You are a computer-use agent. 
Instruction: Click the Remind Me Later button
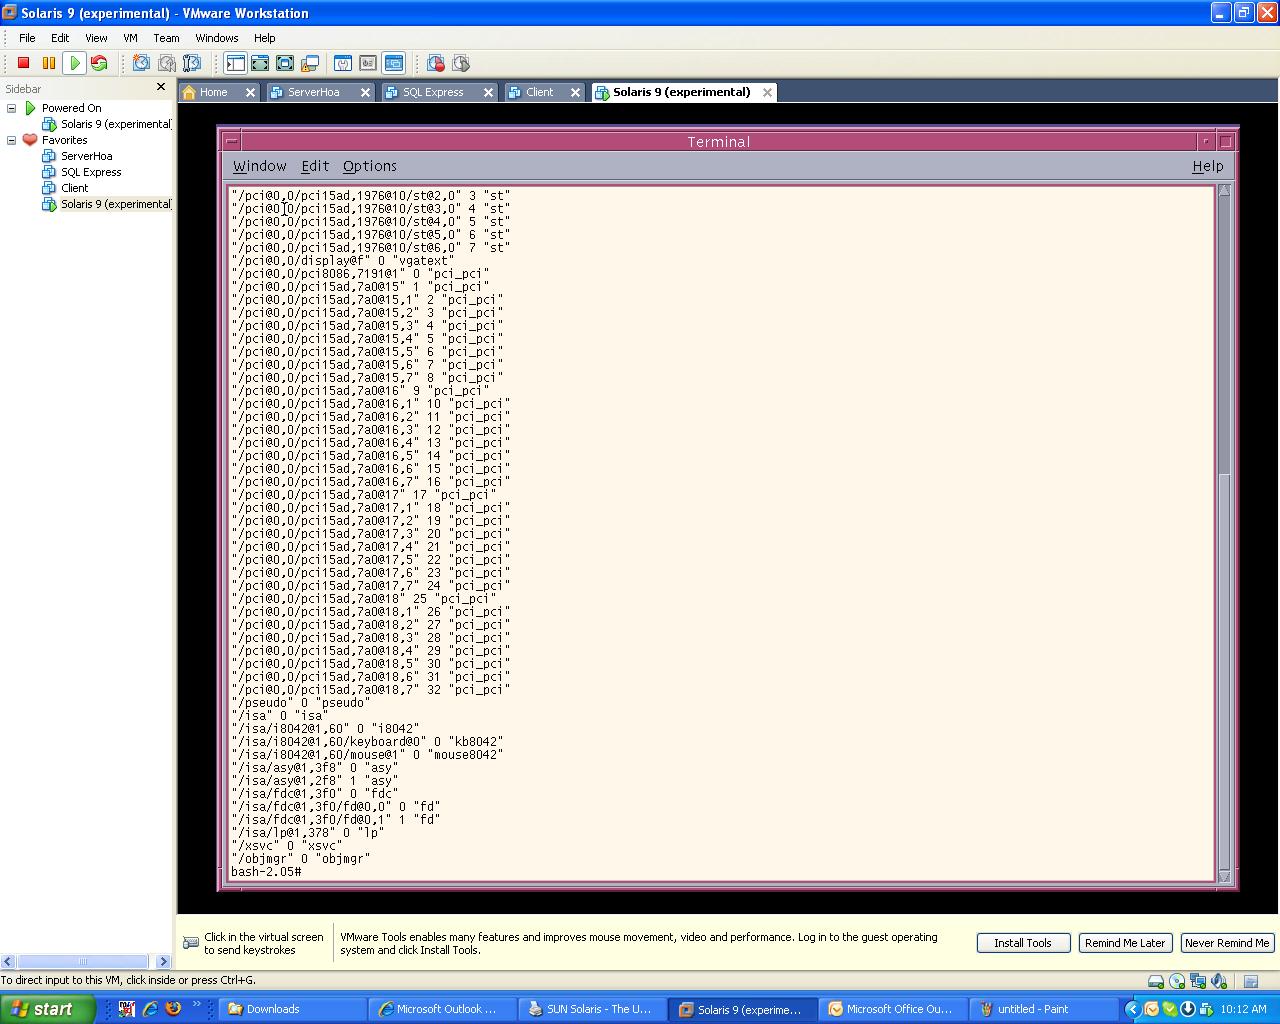coord(1124,943)
